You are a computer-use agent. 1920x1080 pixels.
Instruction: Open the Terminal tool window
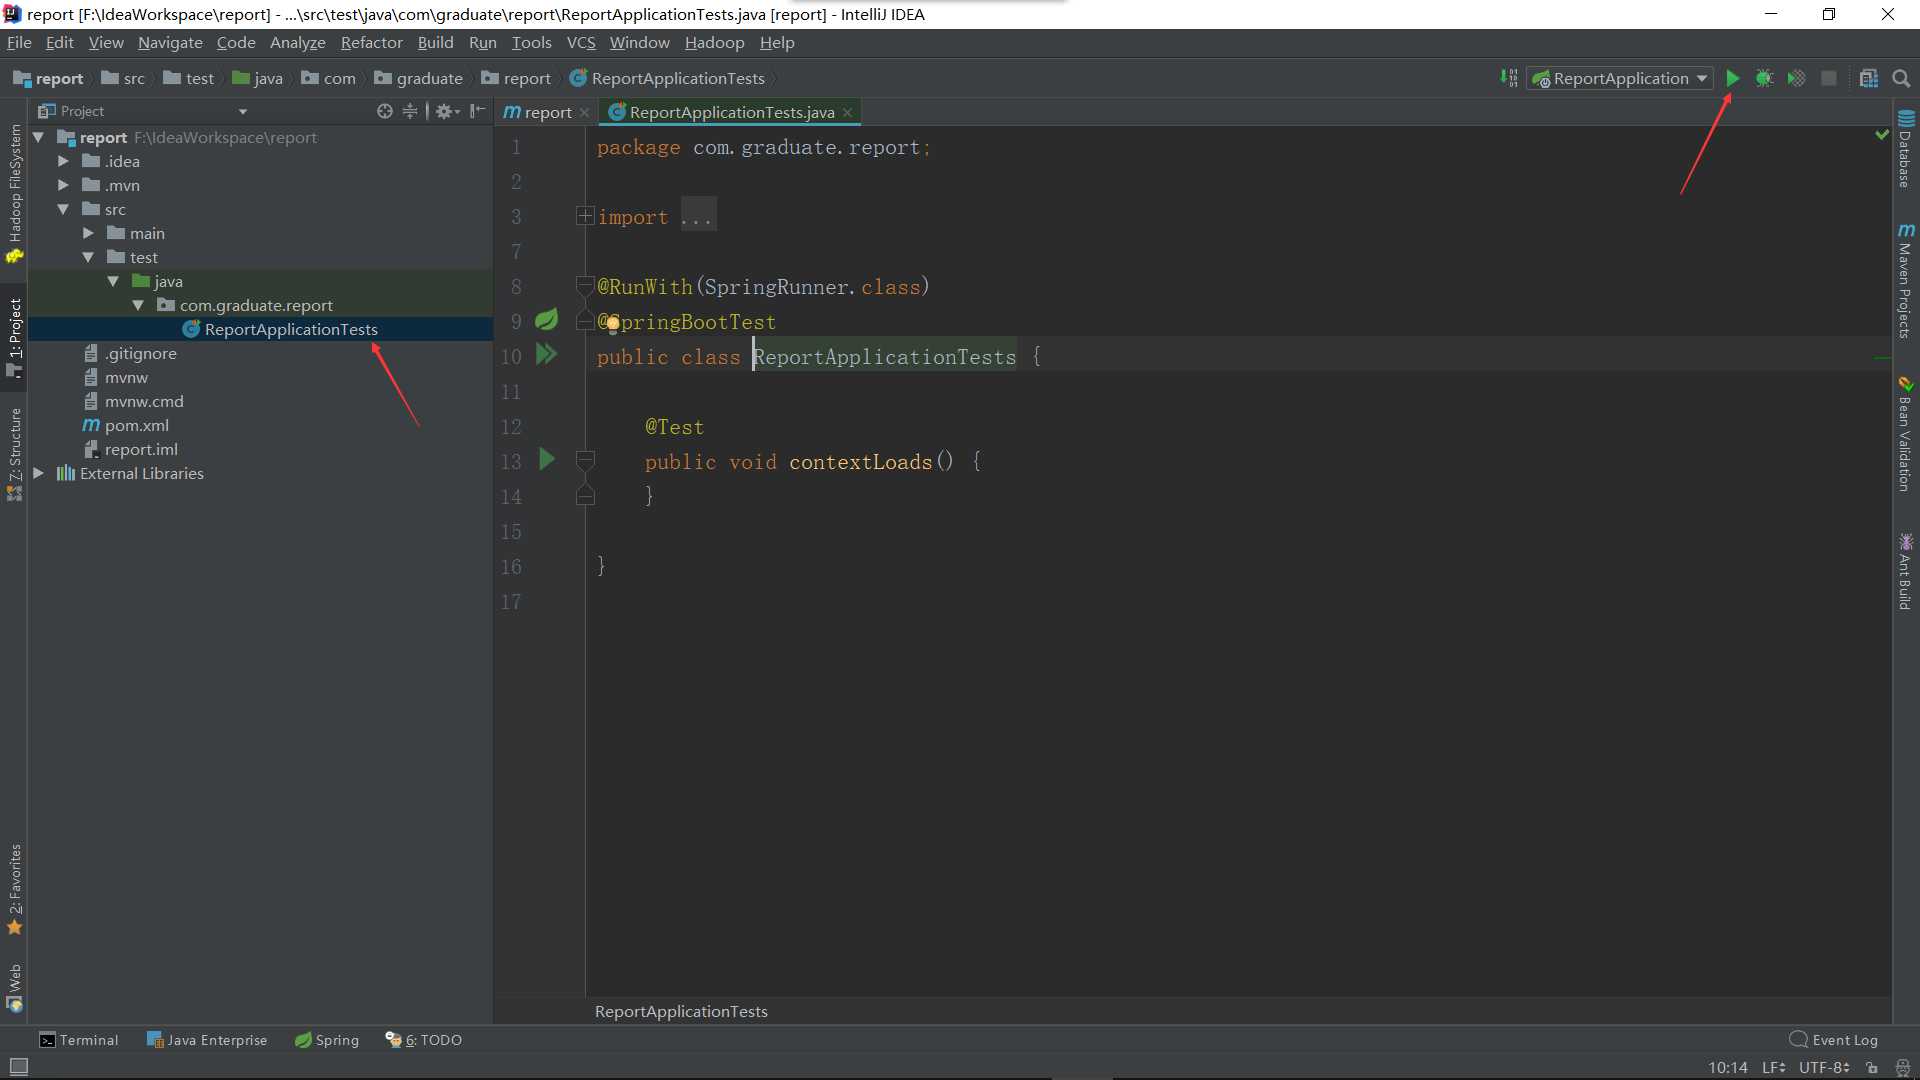78,1040
